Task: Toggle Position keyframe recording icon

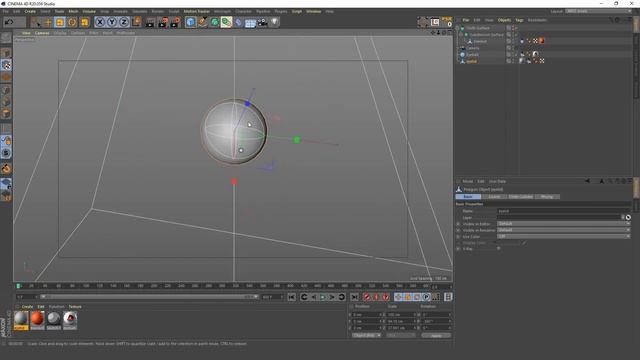Action: [x=398, y=297]
